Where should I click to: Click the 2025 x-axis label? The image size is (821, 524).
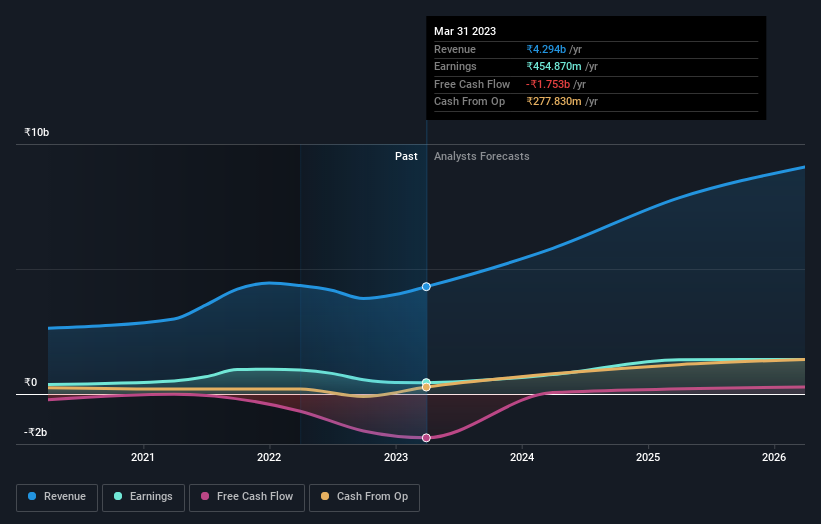point(648,457)
